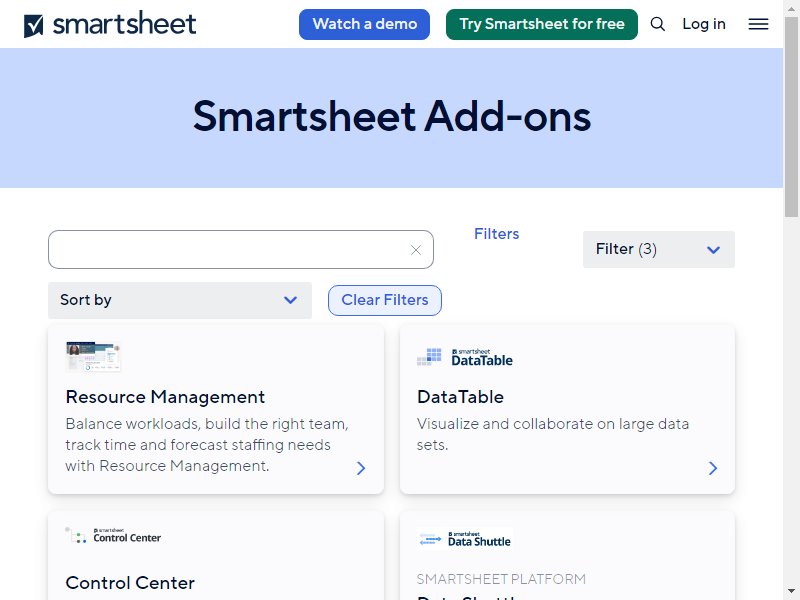The width and height of the screenshot is (800, 600).
Task: Click the Smartsheet Add-ons heading
Action: coord(392,116)
